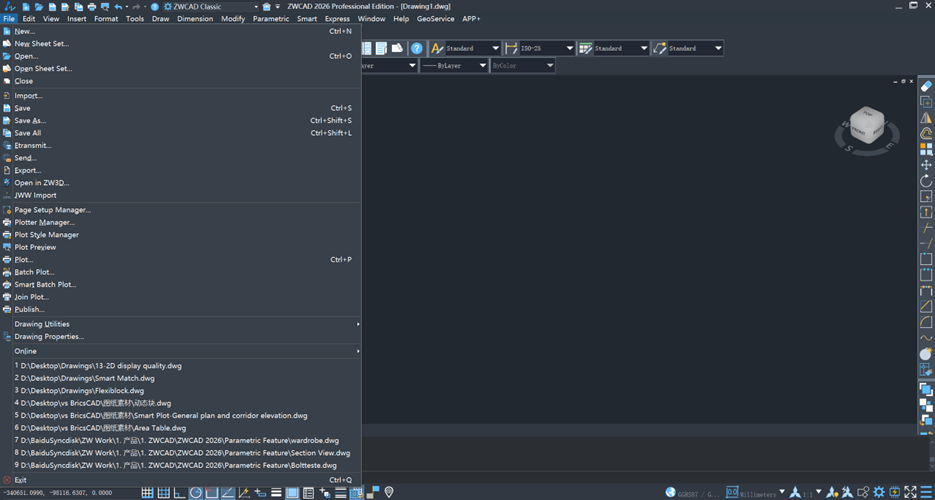The width and height of the screenshot is (935, 500).
Task: Click the Multileader Style icon in toolbar
Action: coord(659,48)
